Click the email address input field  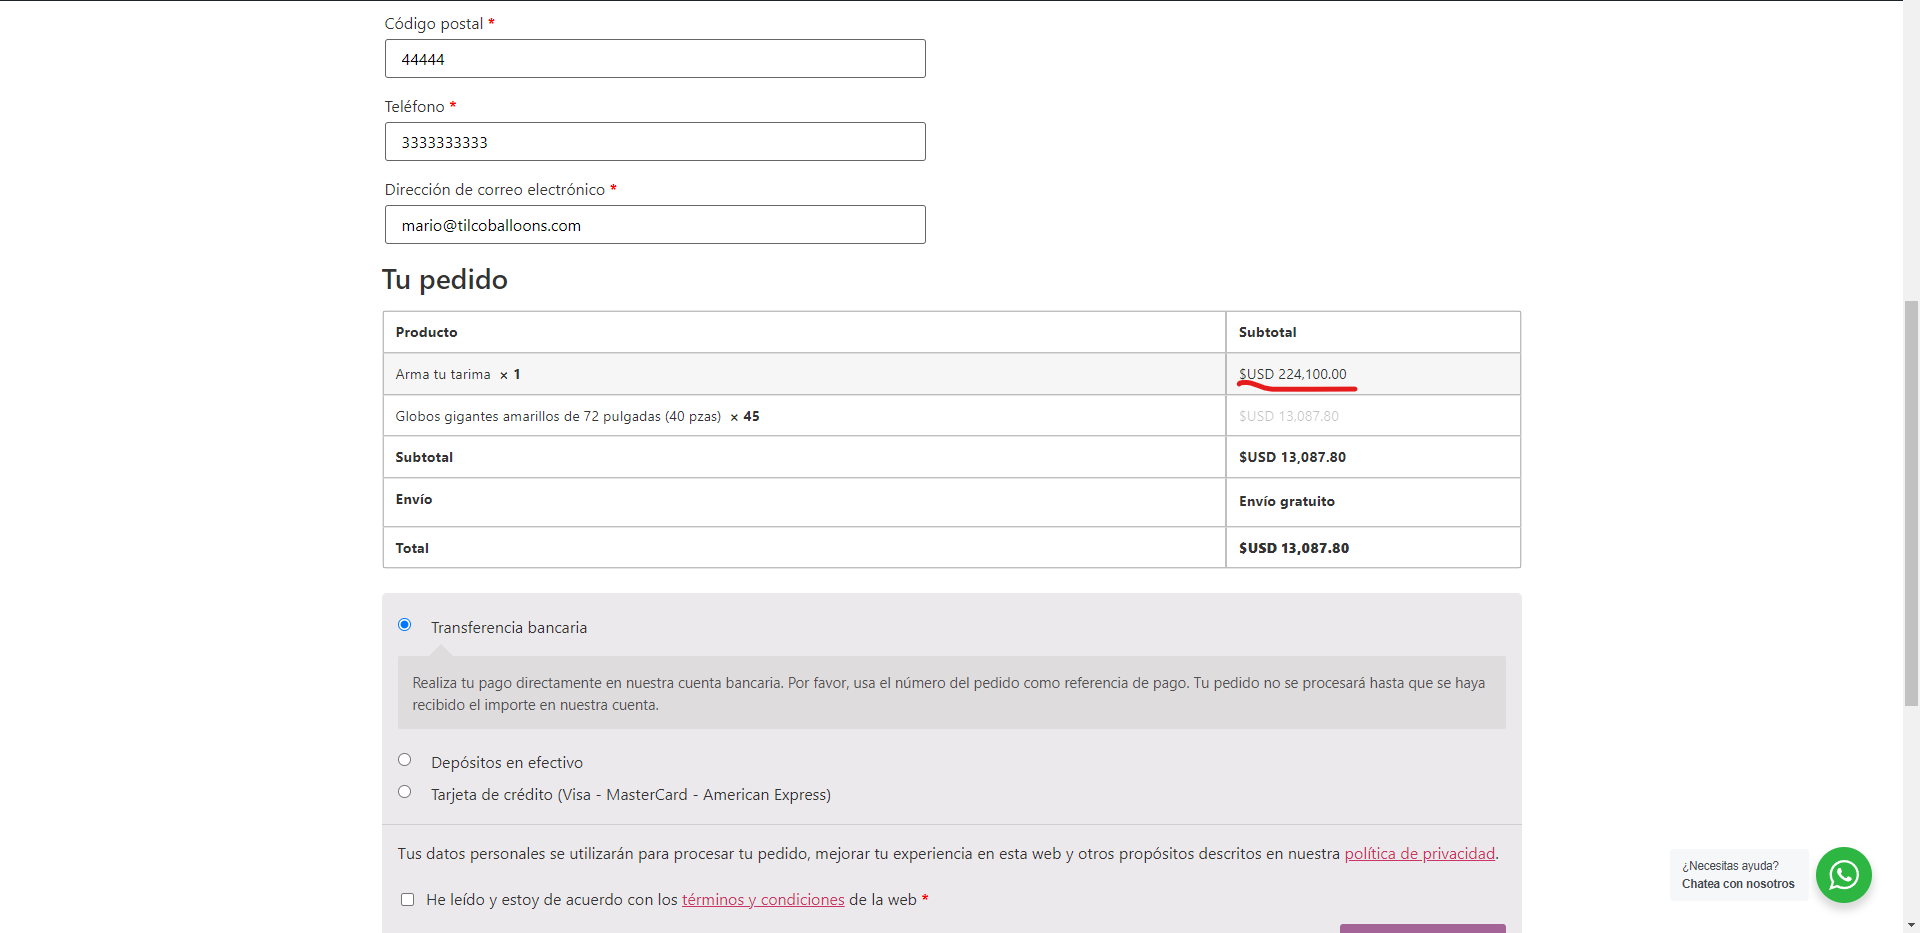[655, 225]
